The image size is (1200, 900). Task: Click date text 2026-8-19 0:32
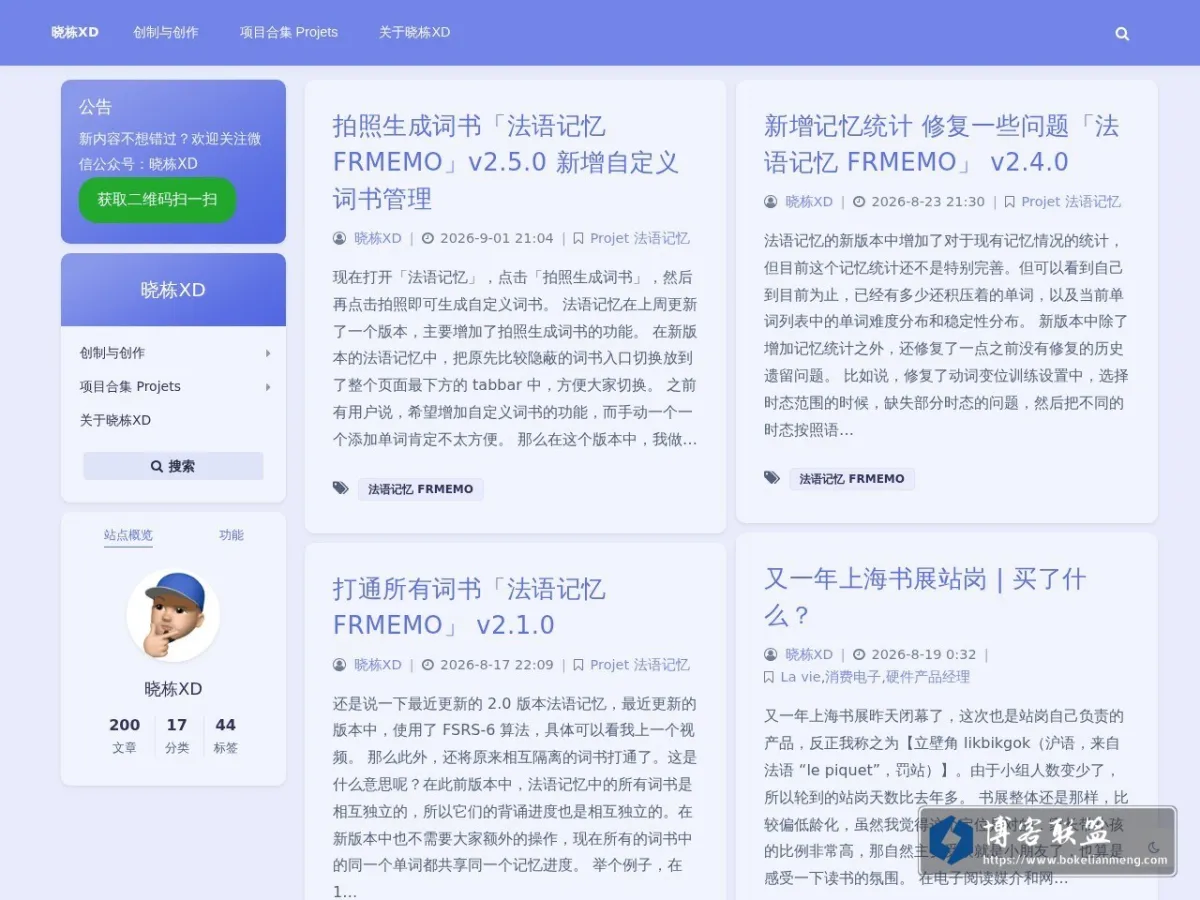pyautogui.click(x=924, y=654)
